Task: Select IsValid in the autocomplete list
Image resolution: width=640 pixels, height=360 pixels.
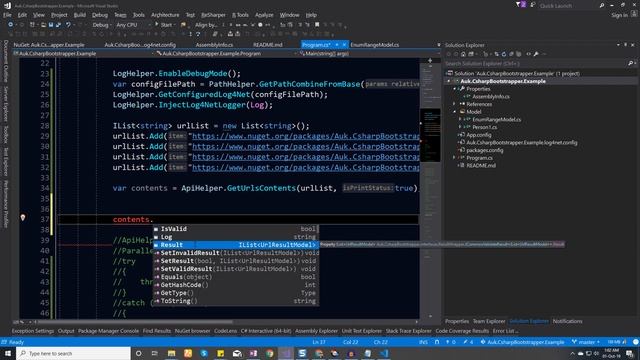Action: [236, 229]
